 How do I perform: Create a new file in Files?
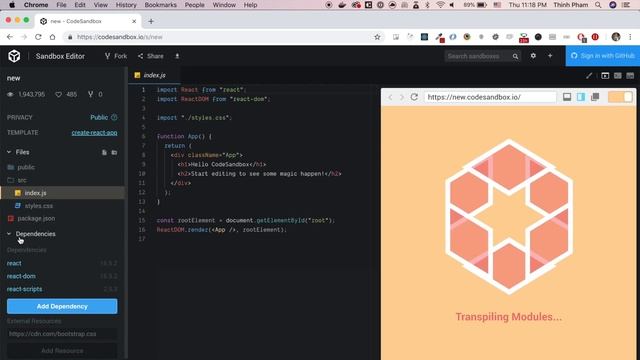104,152
